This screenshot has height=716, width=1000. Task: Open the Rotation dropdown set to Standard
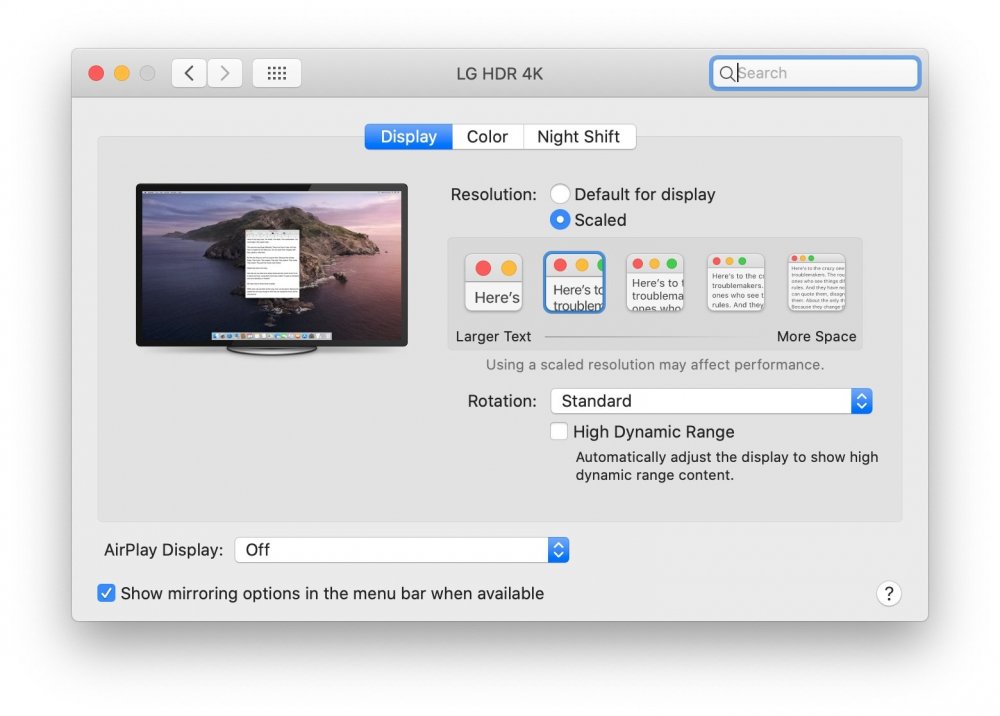coord(711,401)
